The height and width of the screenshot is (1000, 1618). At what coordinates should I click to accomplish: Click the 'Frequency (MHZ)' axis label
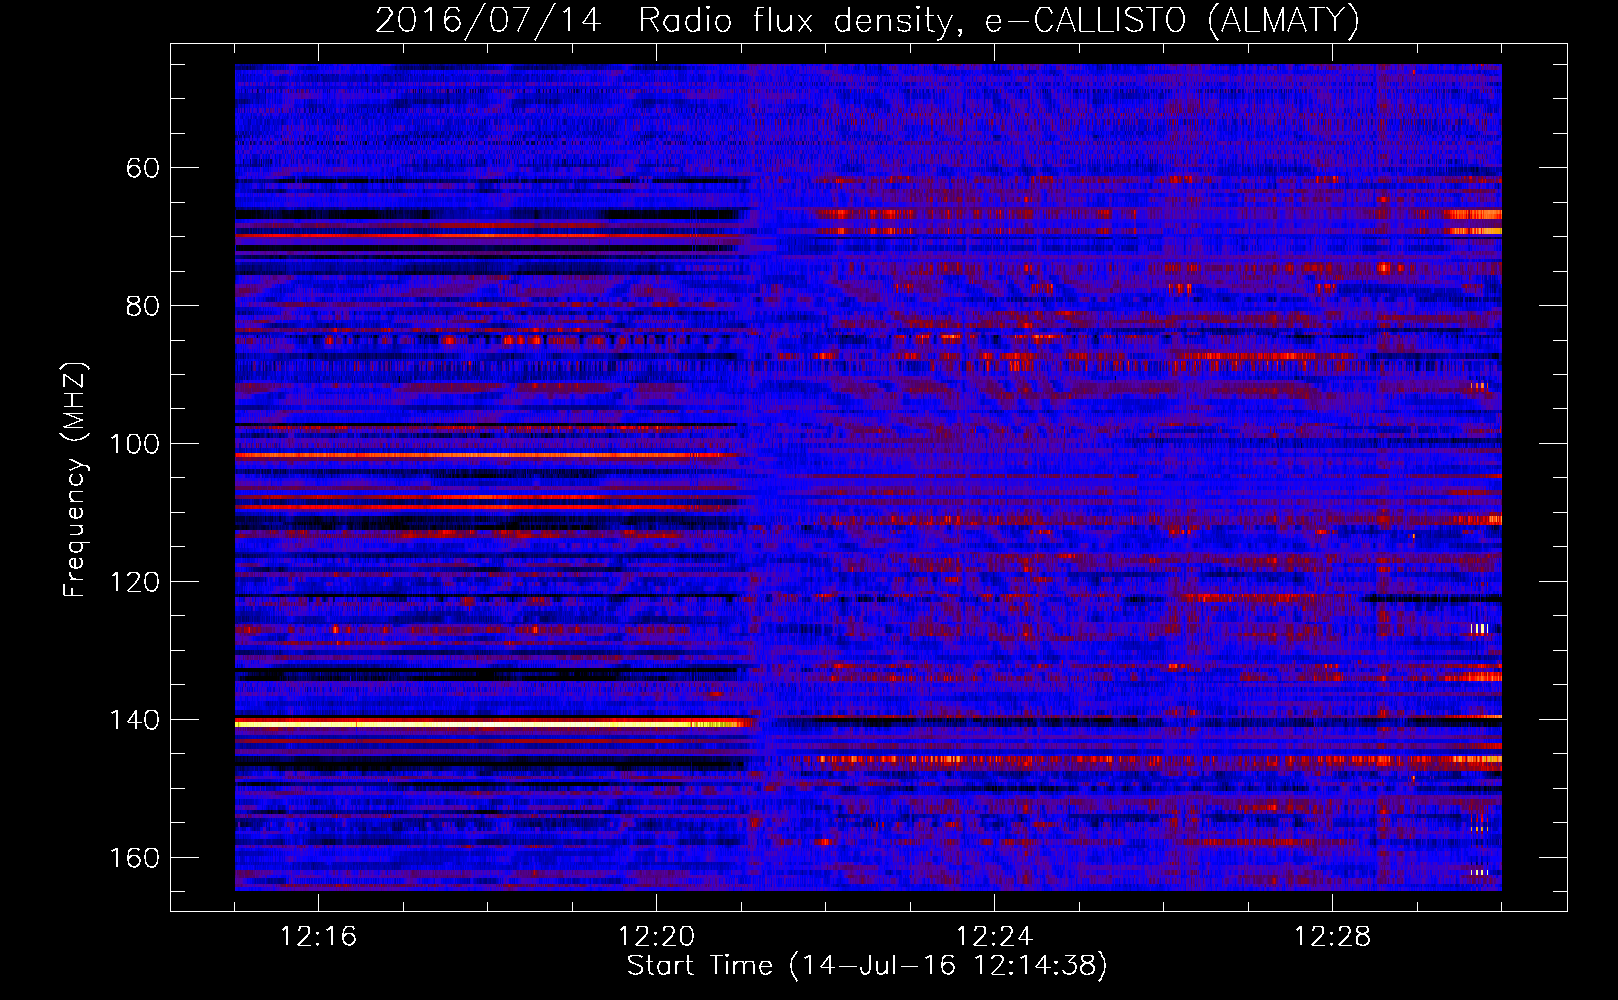coord(75,479)
